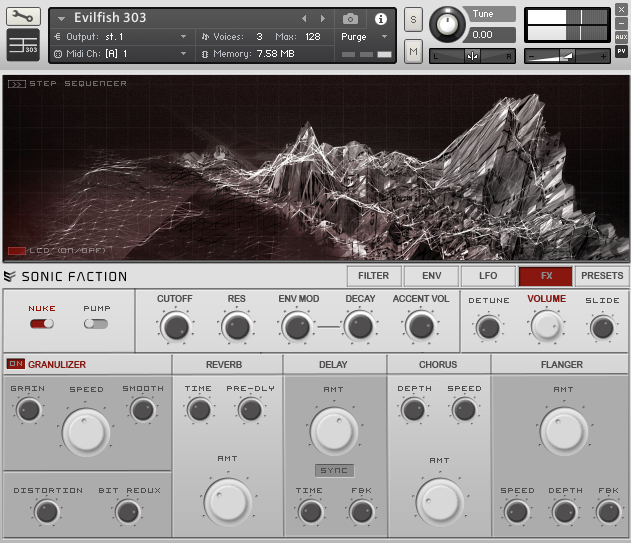Toggle the NUKE switch
The image size is (631, 543).
(41, 324)
